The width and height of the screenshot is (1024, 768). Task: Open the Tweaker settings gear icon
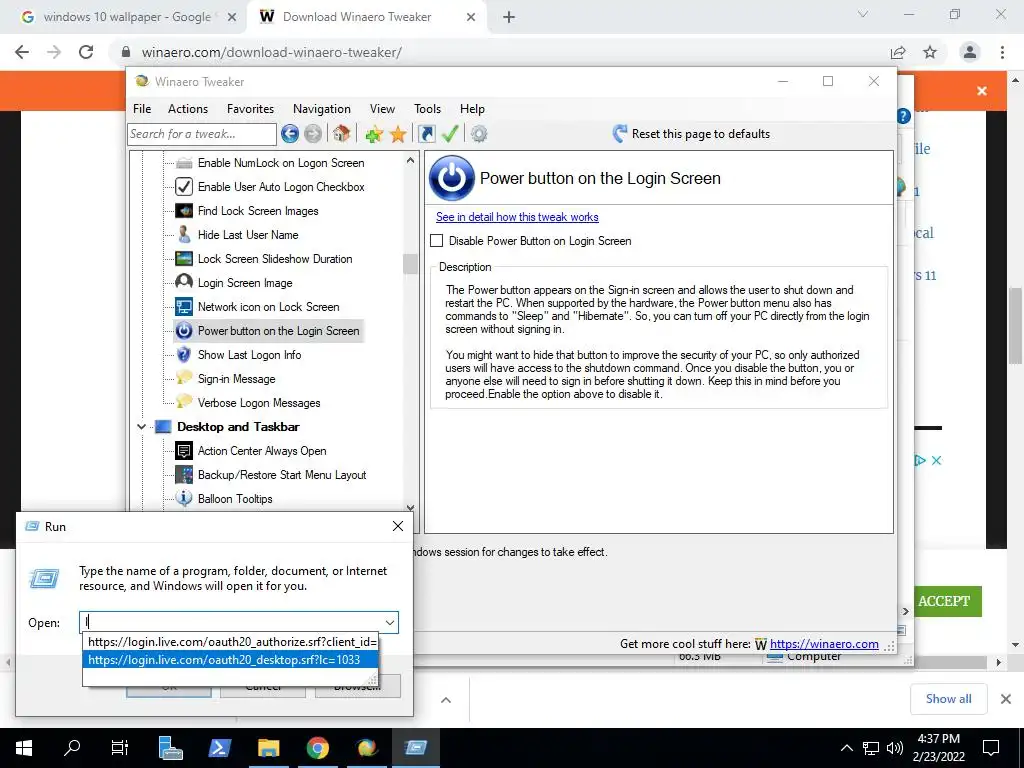(479, 134)
